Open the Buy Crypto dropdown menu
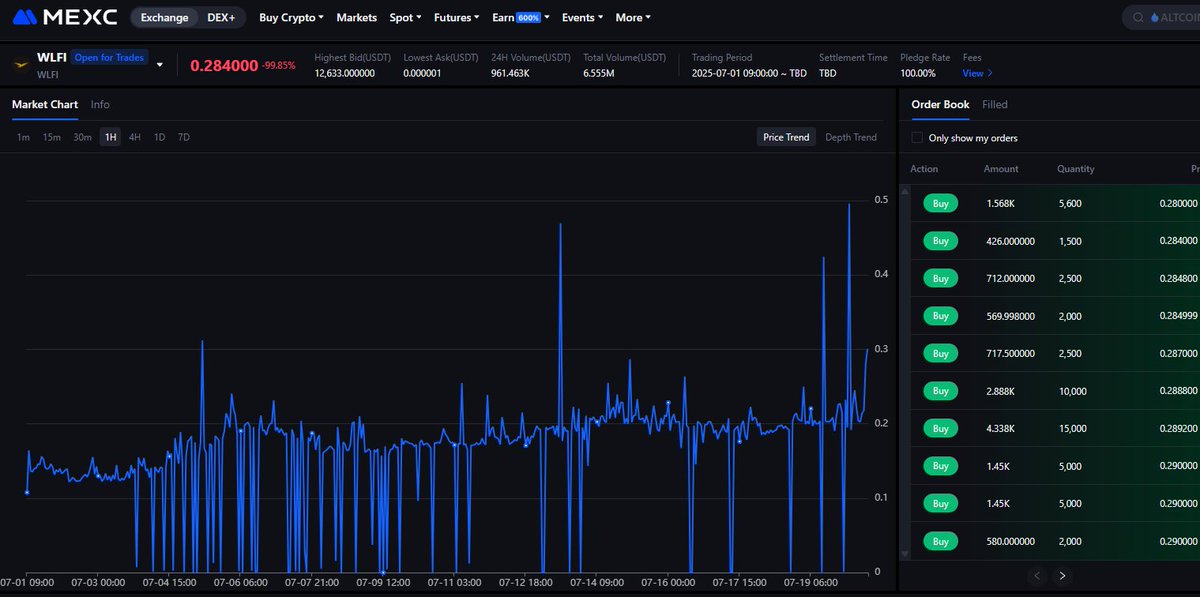Screen dimensions: 1200x597 291,17
